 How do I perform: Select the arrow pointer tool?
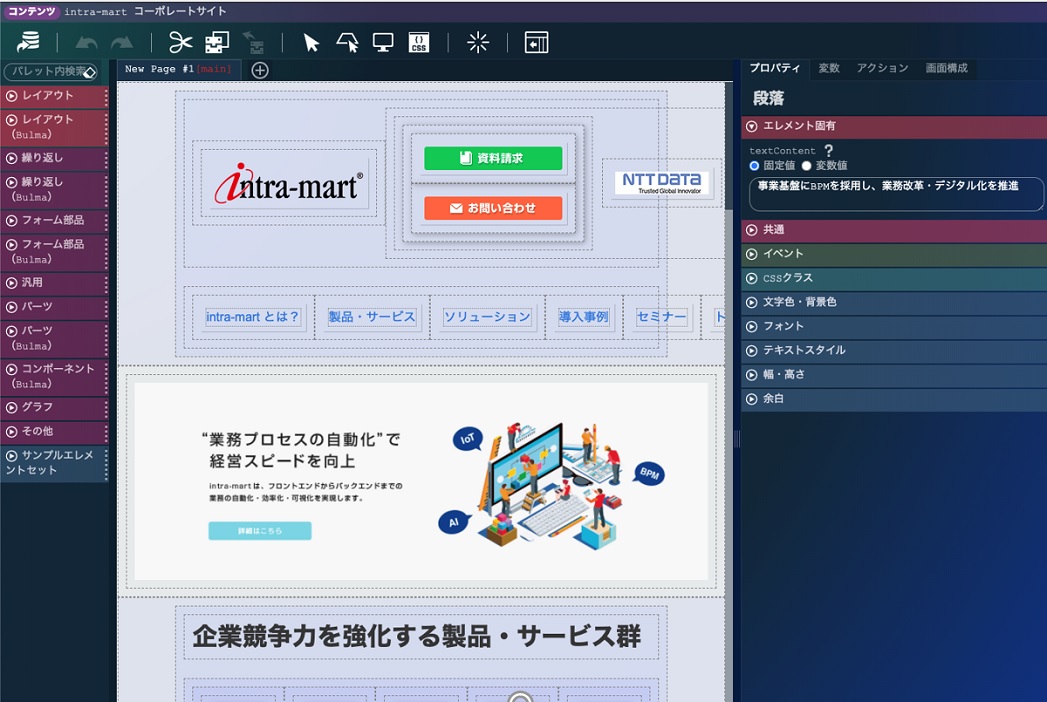point(311,42)
